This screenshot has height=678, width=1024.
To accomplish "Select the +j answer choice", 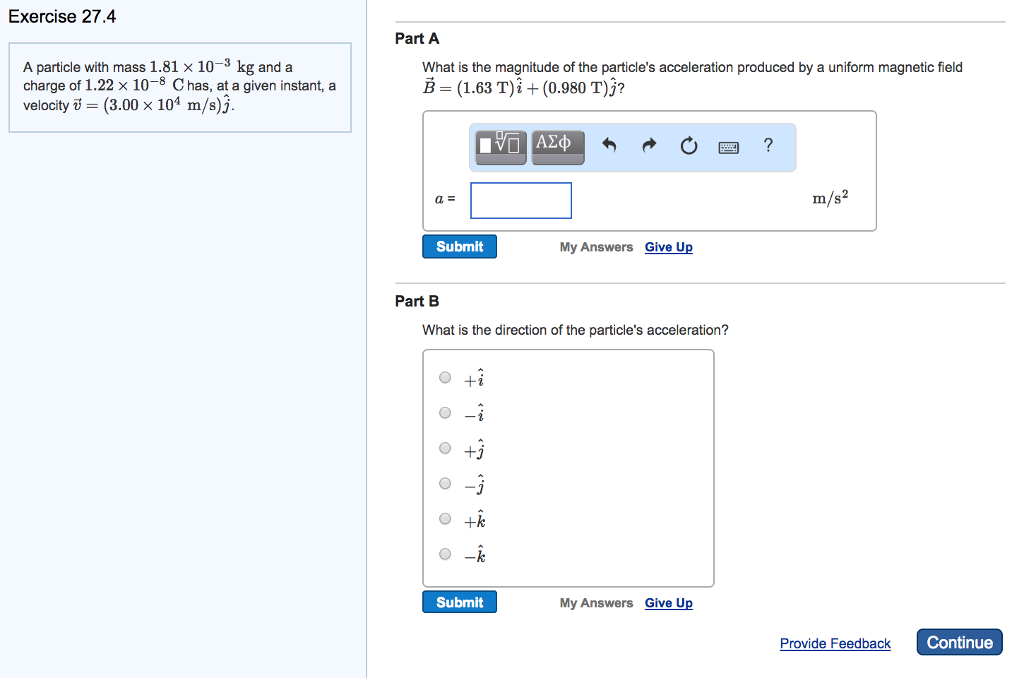I will tap(445, 448).
